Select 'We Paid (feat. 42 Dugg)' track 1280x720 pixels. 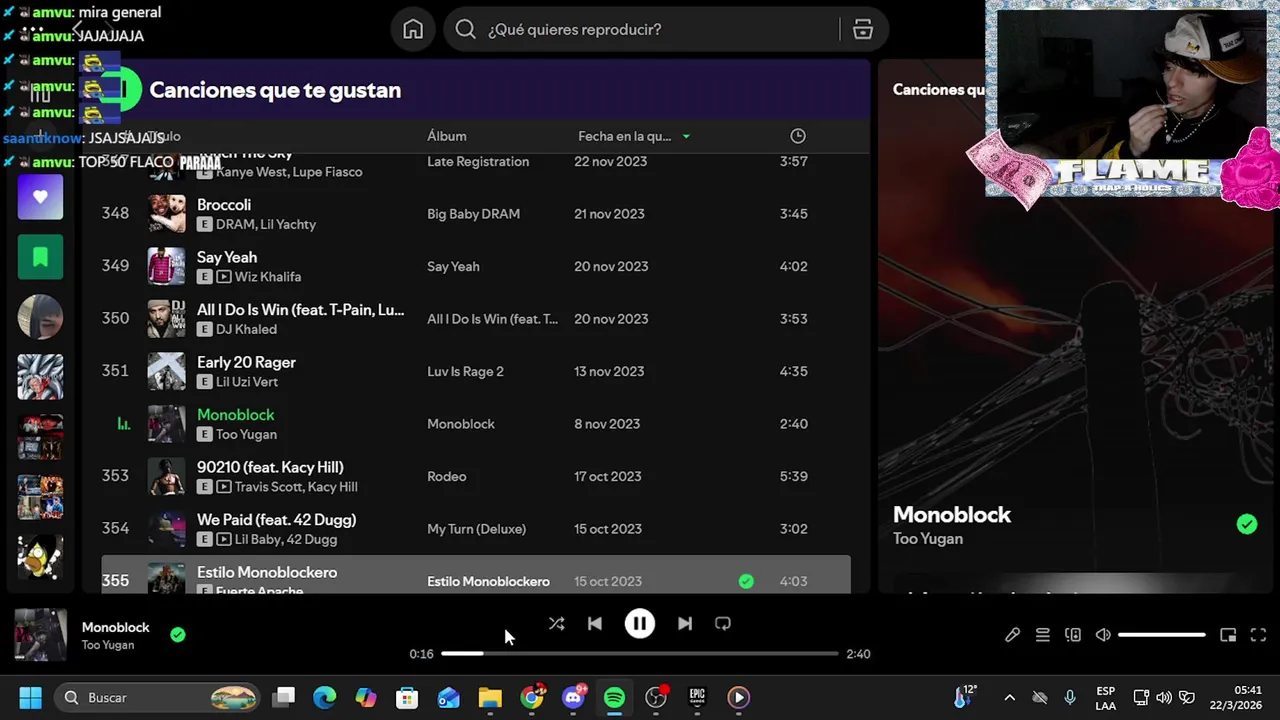coord(276,520)
